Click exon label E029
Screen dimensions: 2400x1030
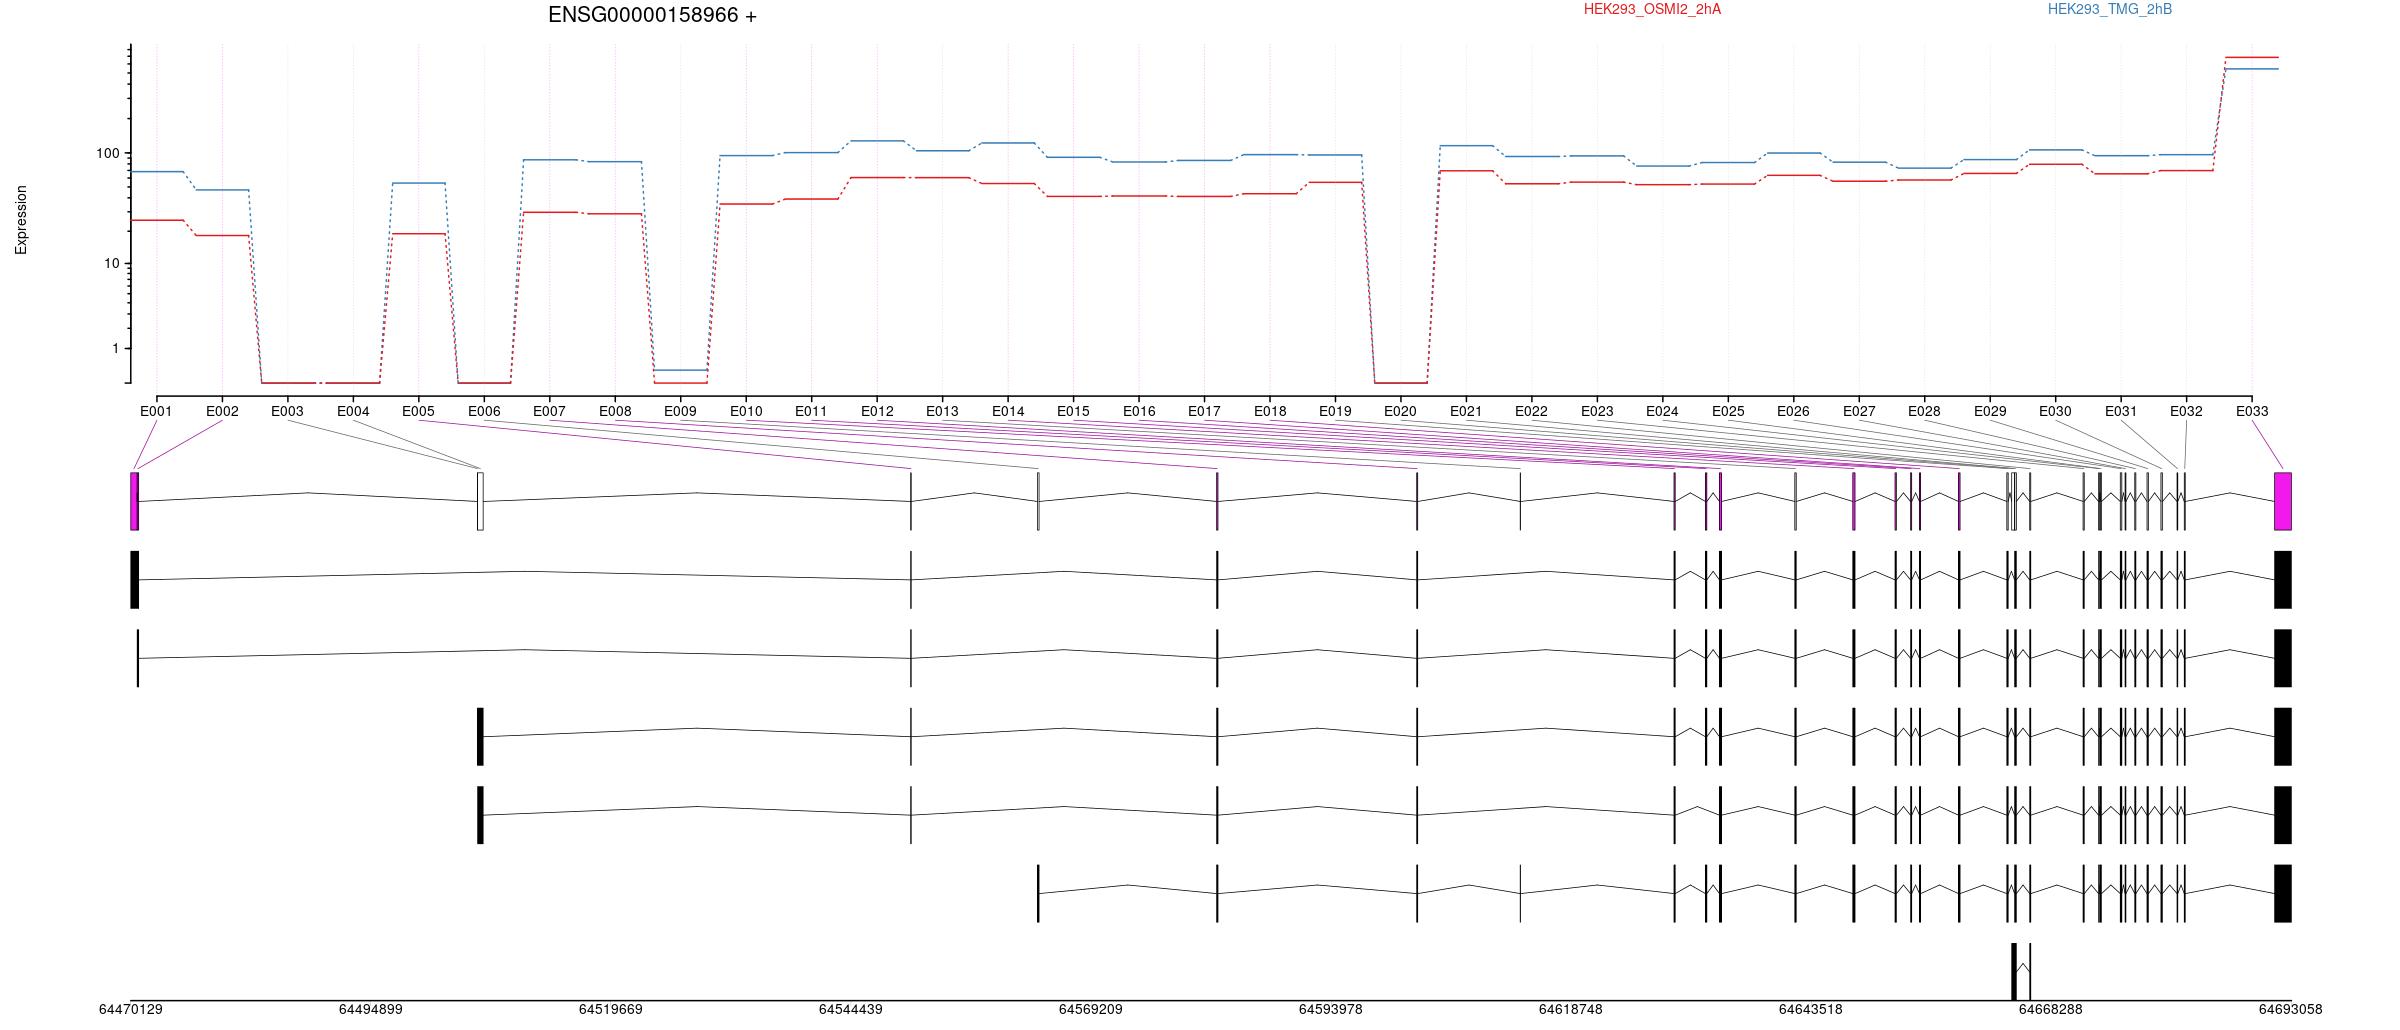[1990, 411]
